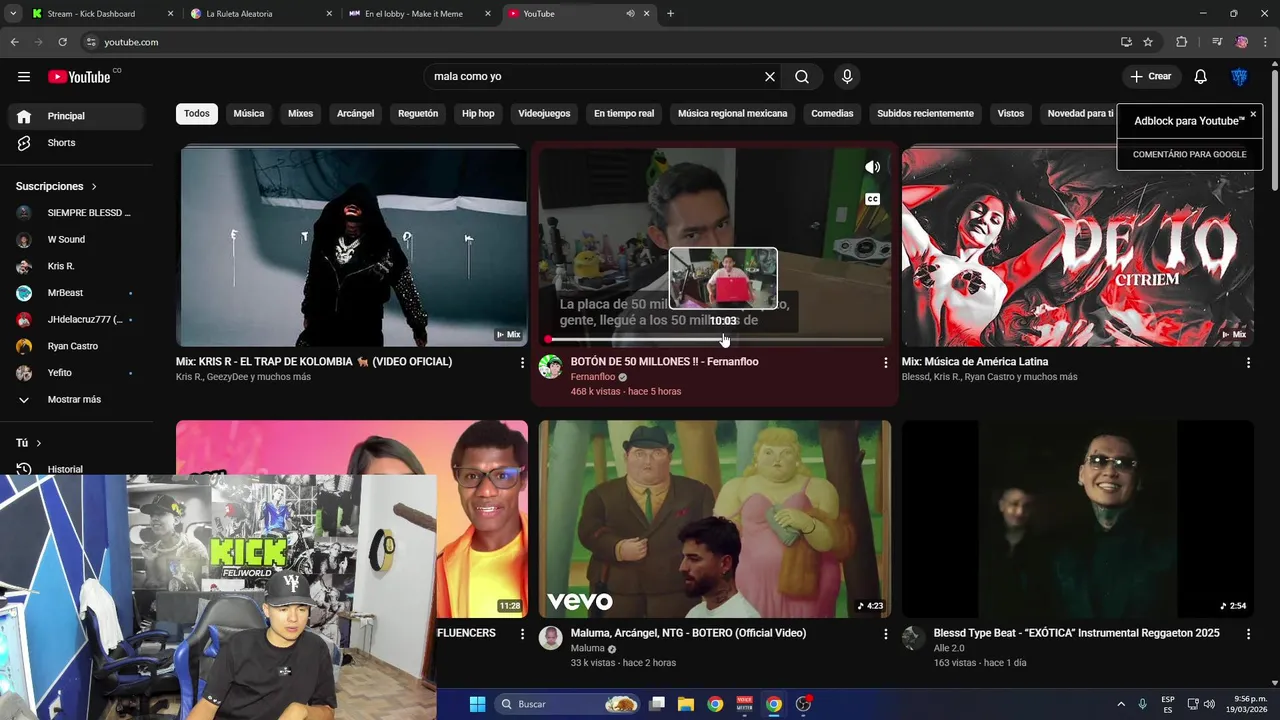The image size is (1280, 720).
Task: Open the Windows Start menu
Action: click(x=477, y=704)
